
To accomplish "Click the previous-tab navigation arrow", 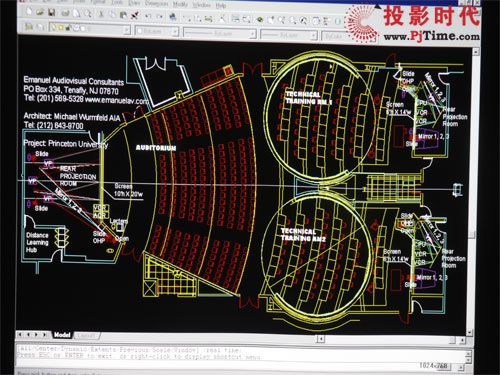I will 28,334.
